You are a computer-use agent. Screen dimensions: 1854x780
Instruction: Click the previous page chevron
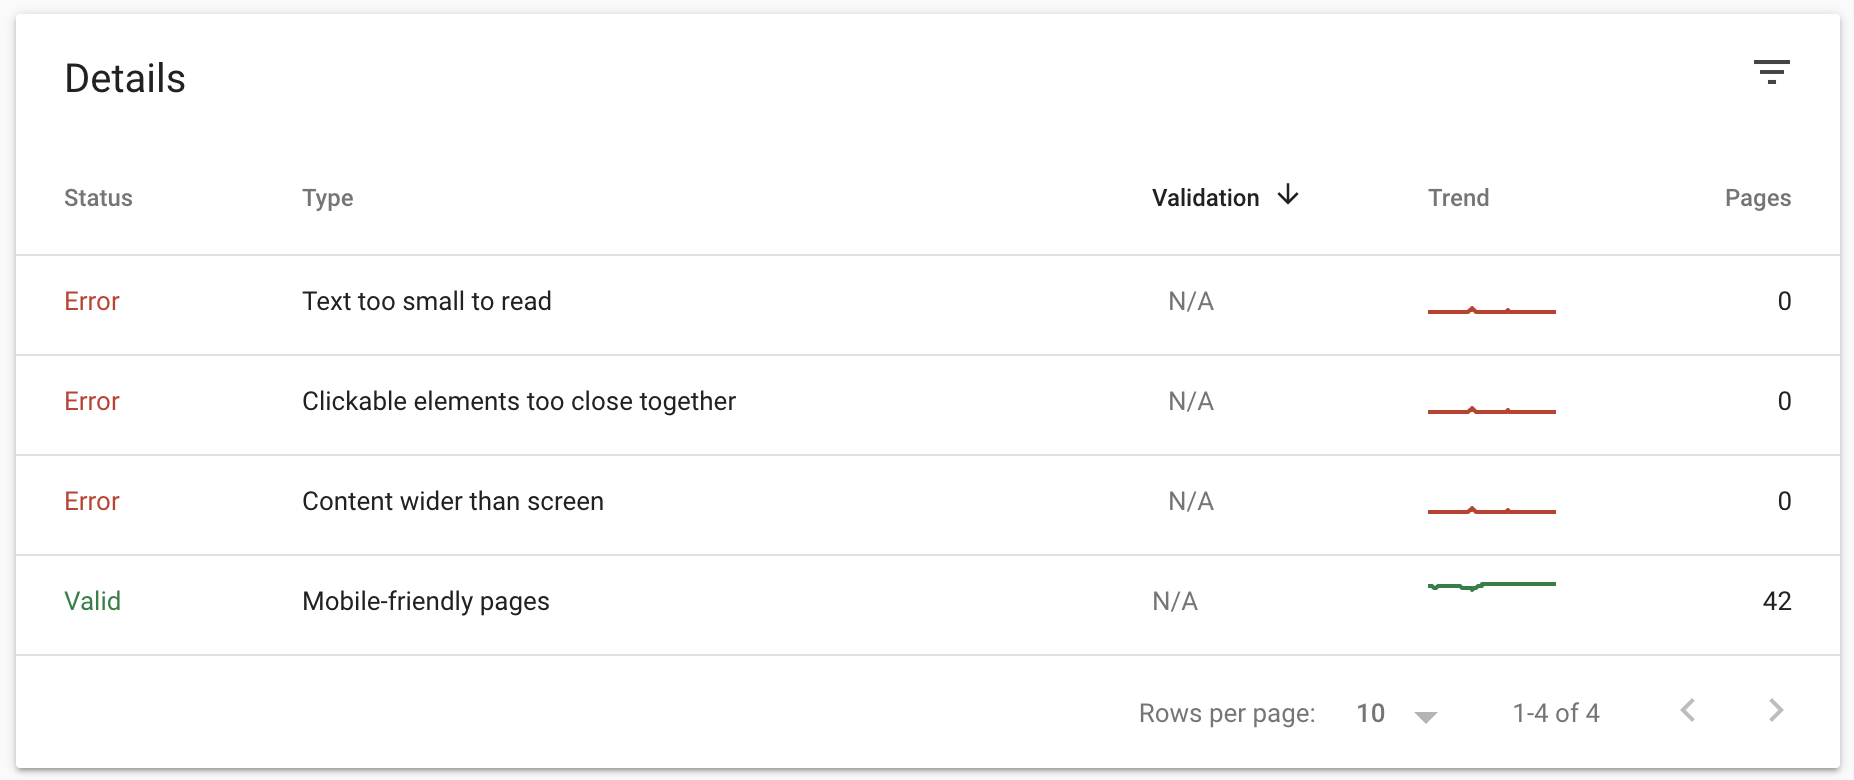coord(1689,711)
